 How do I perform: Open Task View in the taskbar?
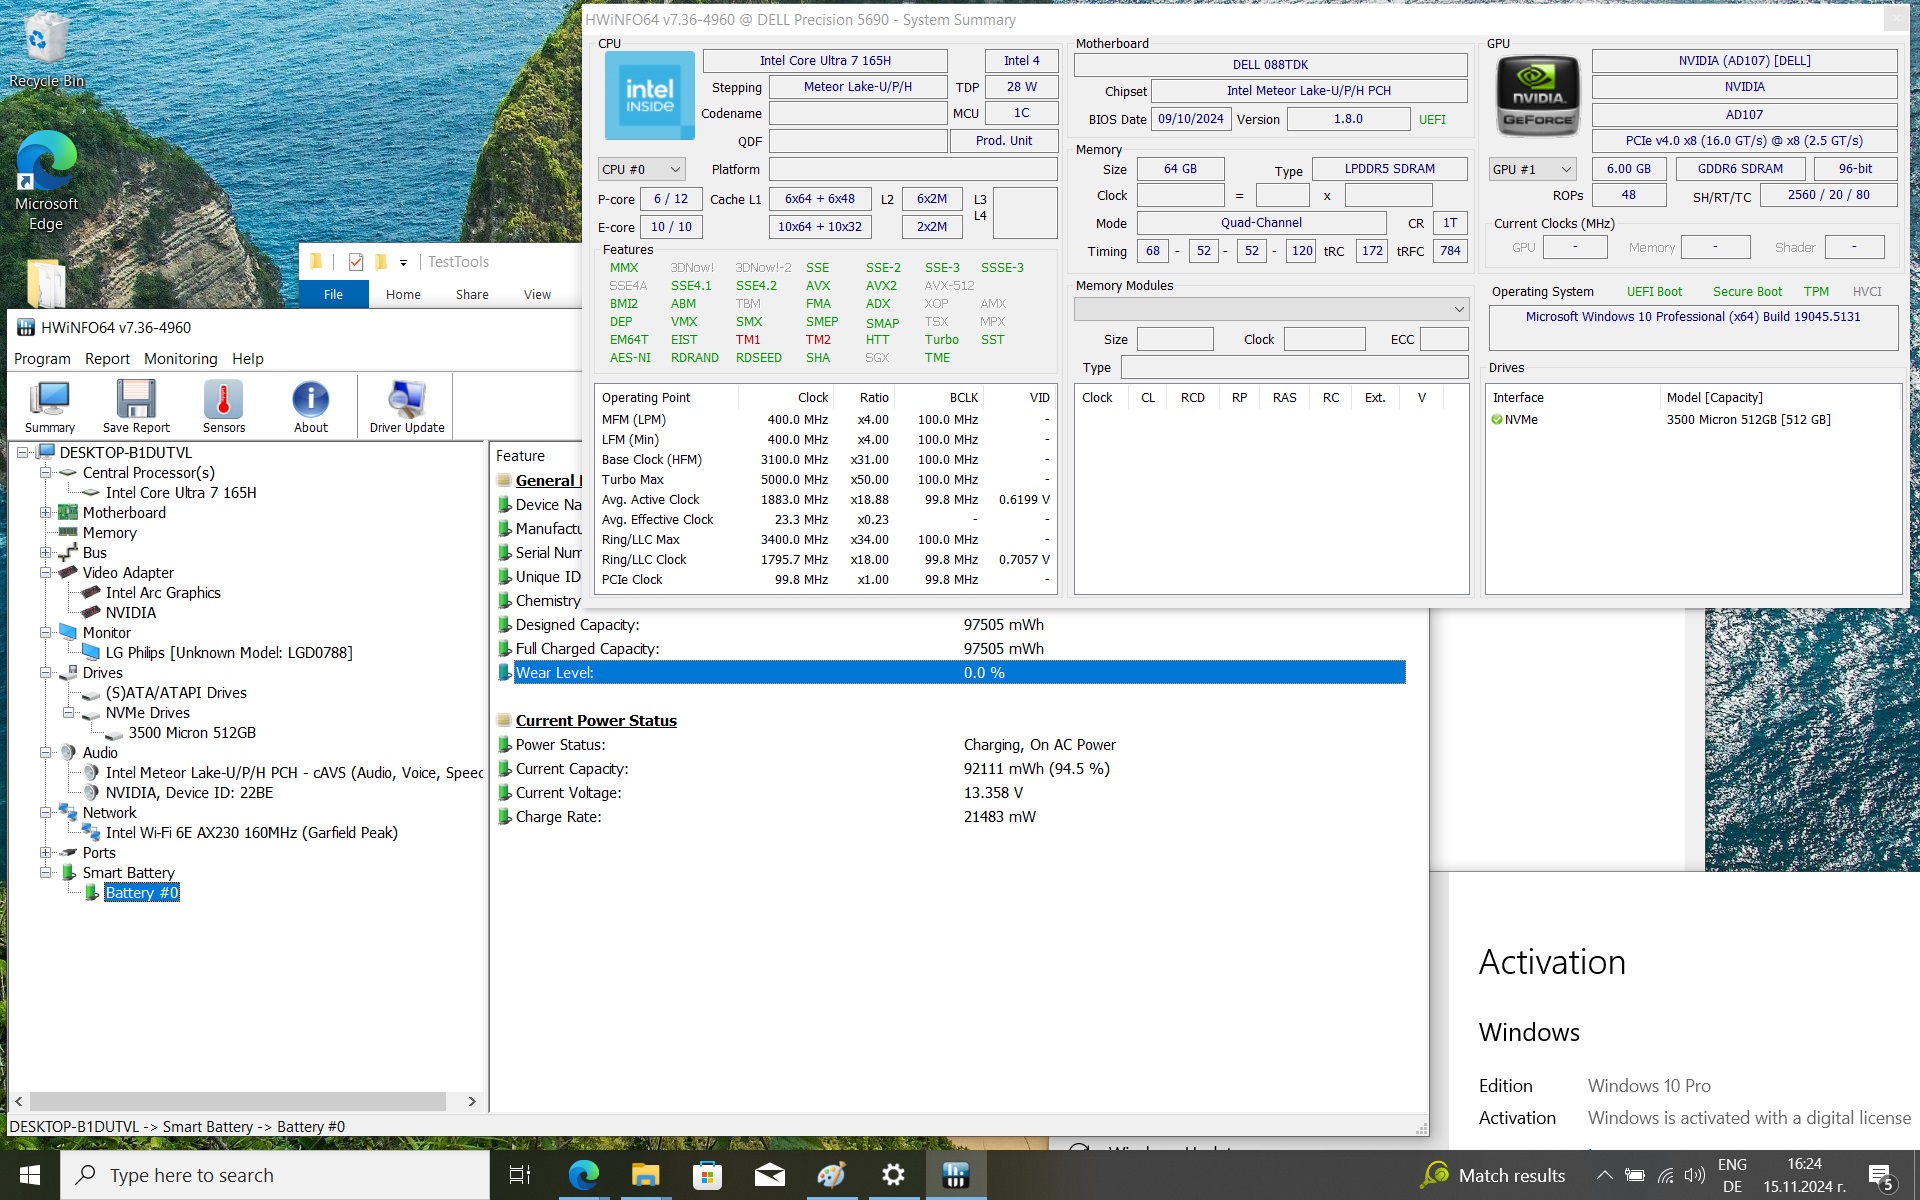(x=520, y=1175)
